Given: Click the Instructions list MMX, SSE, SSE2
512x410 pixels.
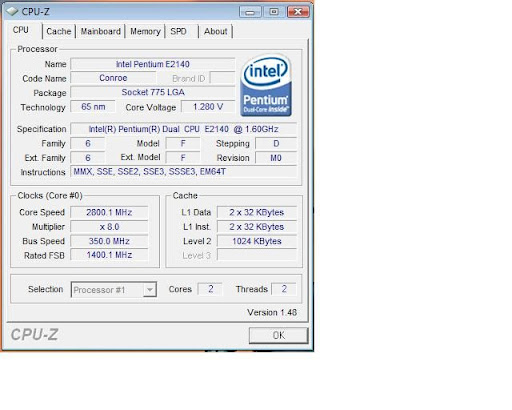Looking at the screenshot, I should [183, 172].
